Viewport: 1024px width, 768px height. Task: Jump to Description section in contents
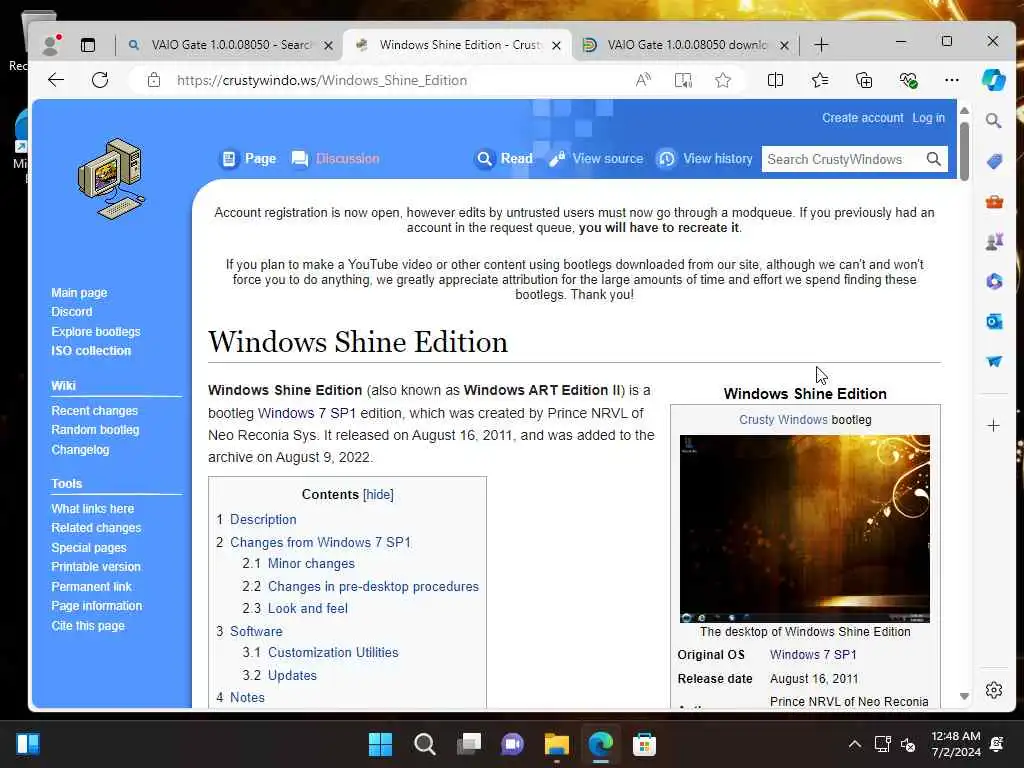point(263,519)
